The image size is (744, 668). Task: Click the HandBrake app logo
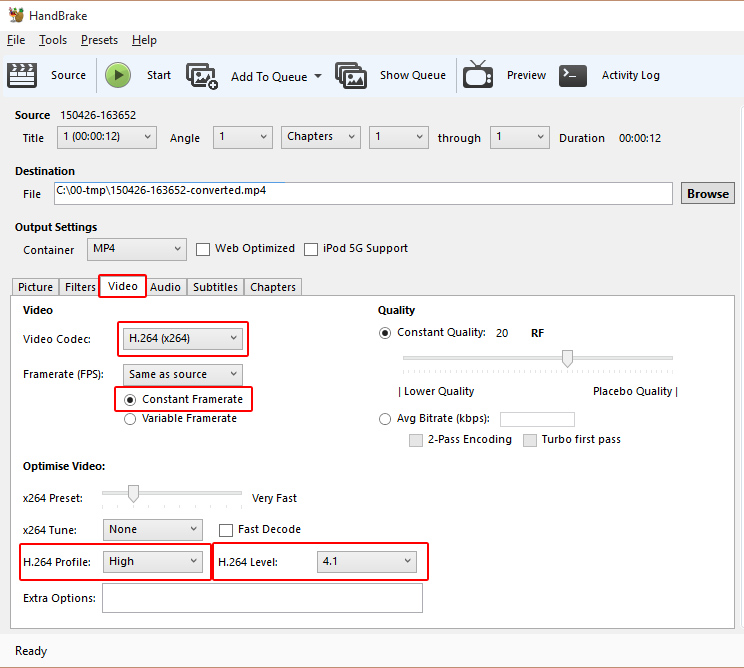click(x=16, y=15)
